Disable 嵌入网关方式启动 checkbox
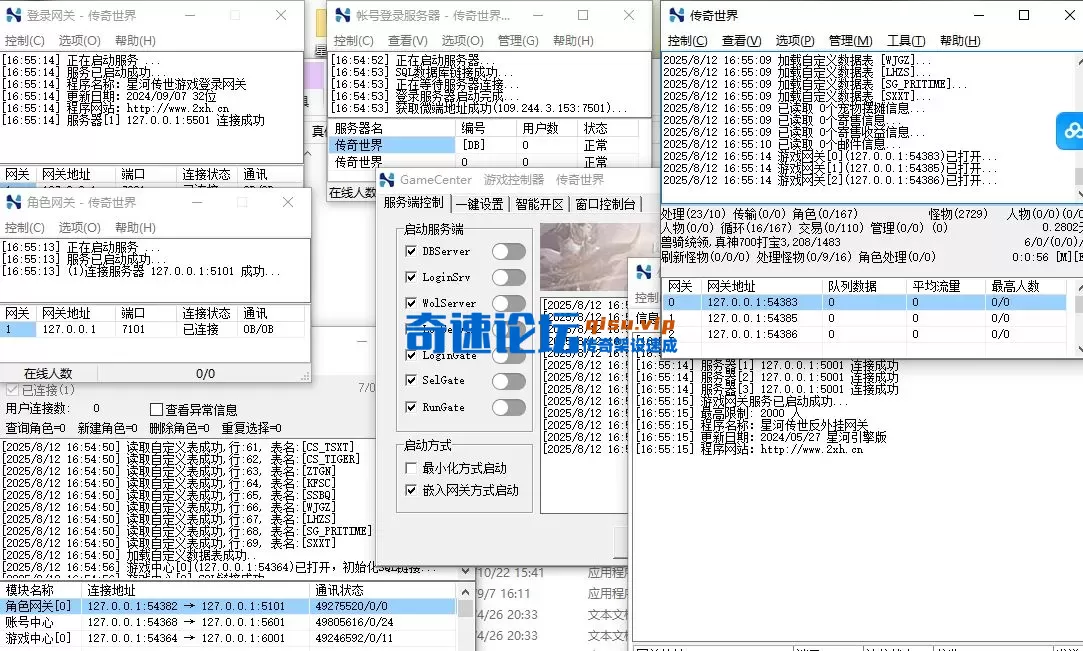Viewport: 1083px width, 651px height. pyautogui.click(x=411, y=490)
